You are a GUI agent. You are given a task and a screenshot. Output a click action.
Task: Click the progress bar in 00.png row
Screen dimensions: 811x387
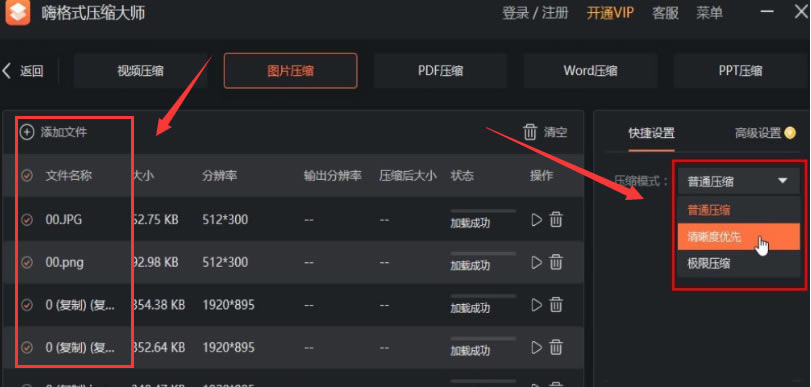click(483, 254)
